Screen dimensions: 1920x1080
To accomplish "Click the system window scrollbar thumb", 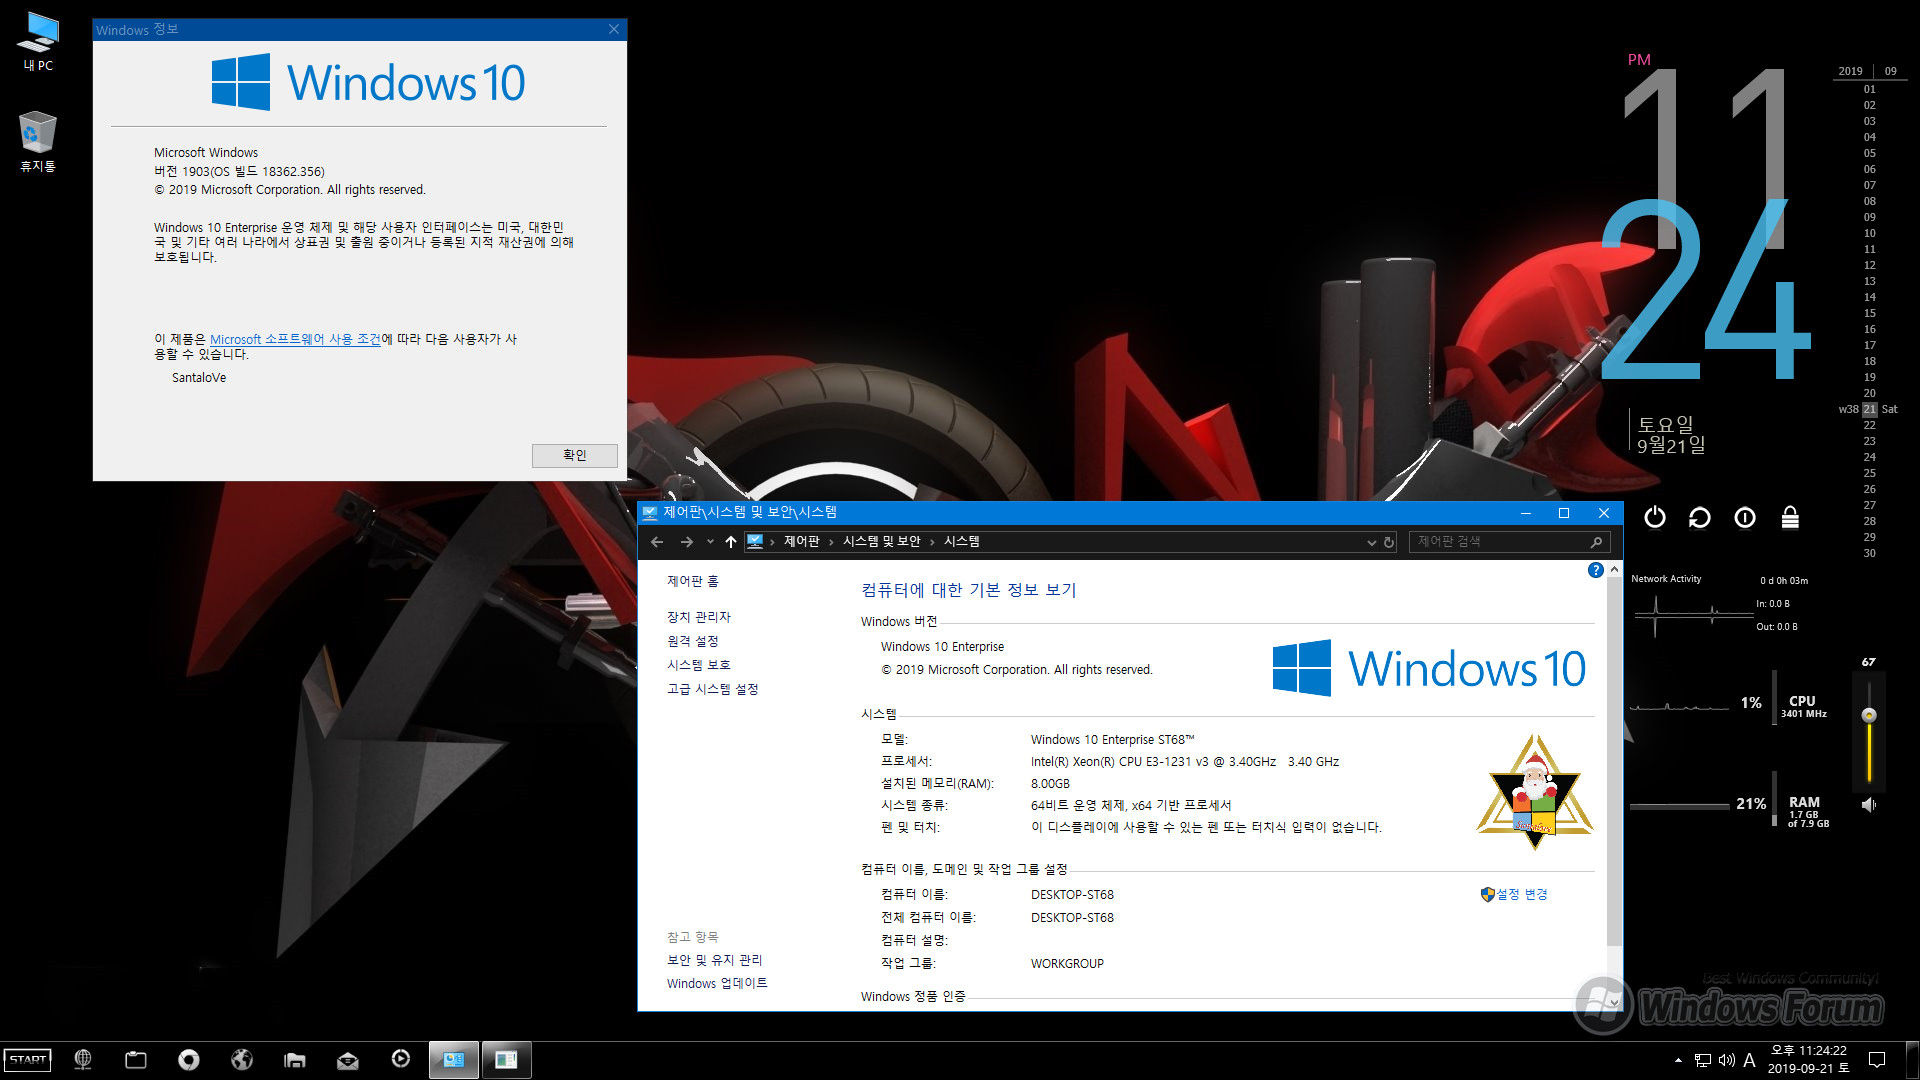I will point(1613,762).
